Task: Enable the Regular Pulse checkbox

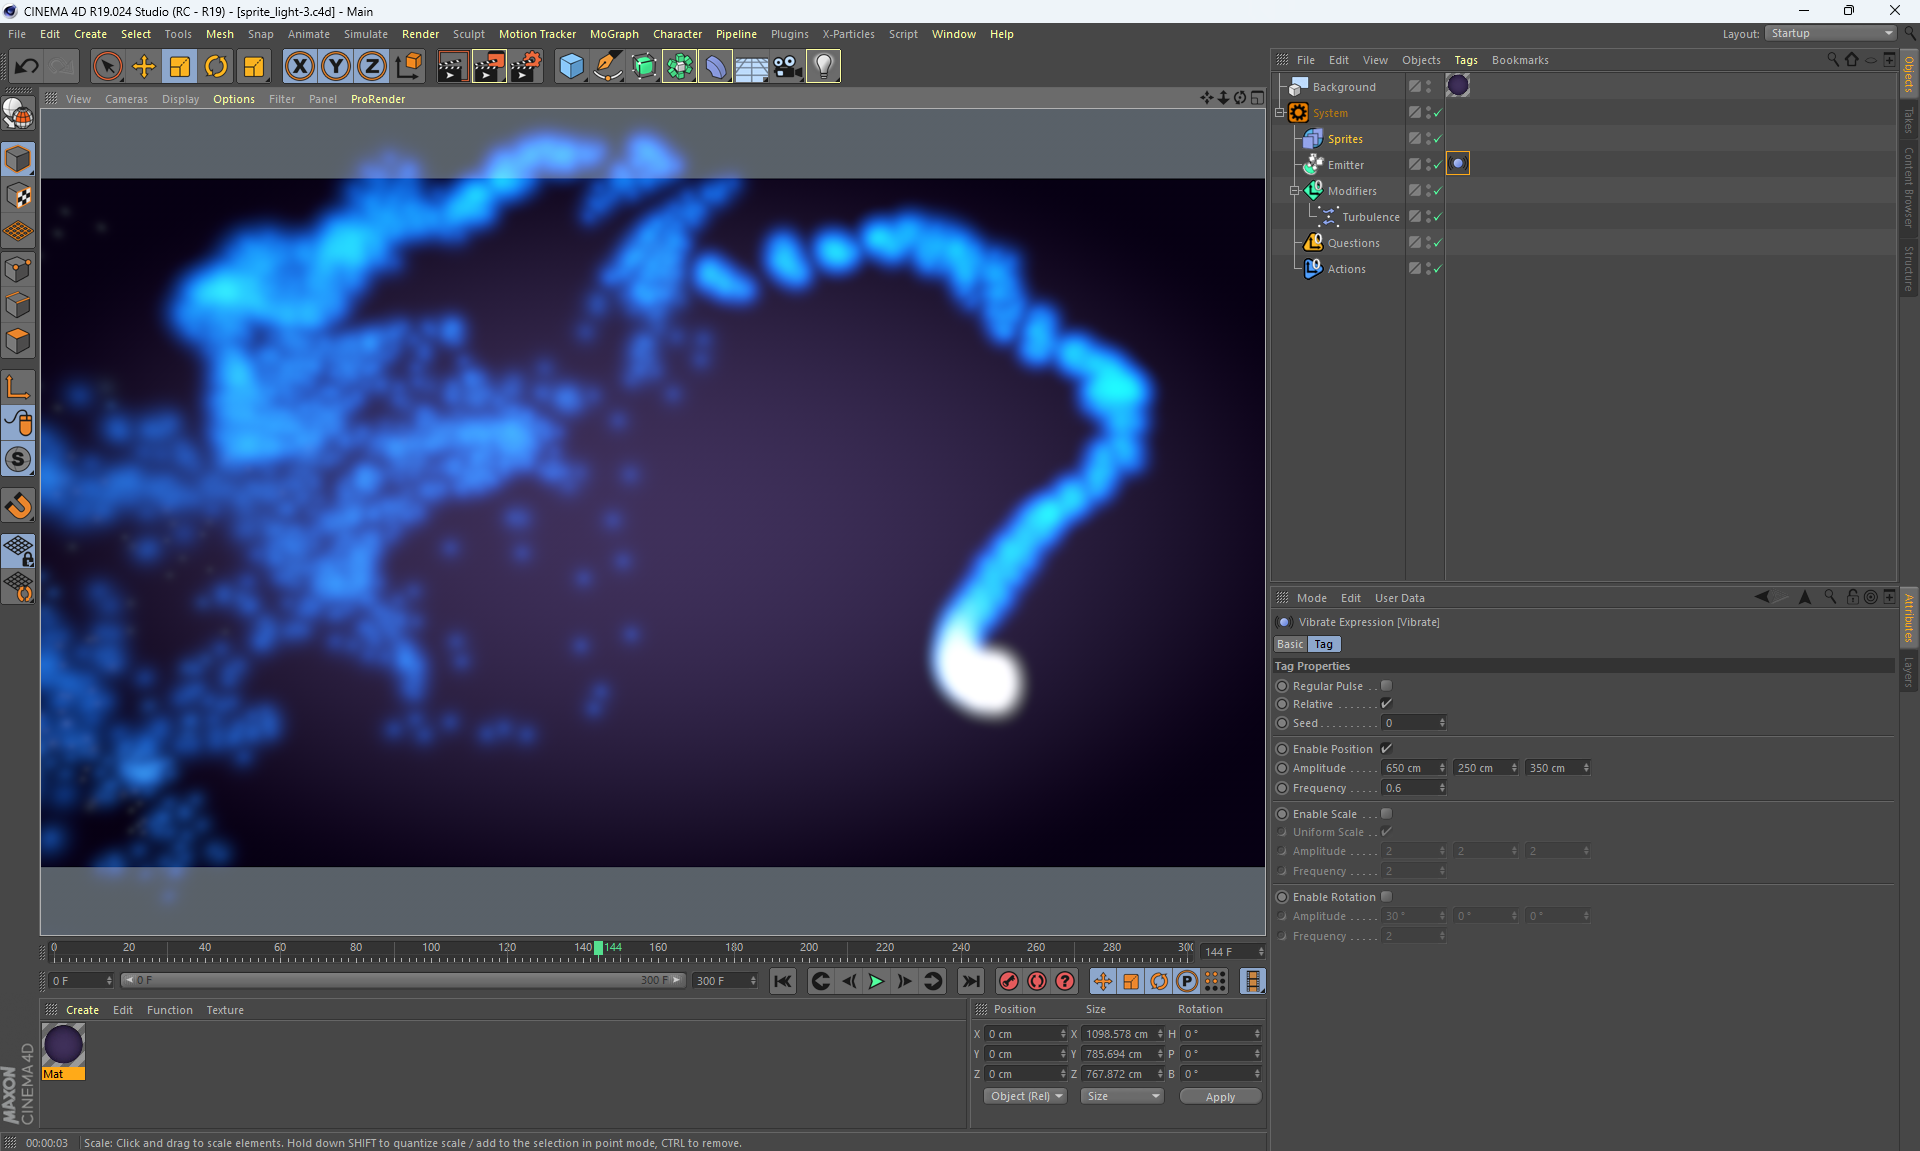Action: (1386, 686)
